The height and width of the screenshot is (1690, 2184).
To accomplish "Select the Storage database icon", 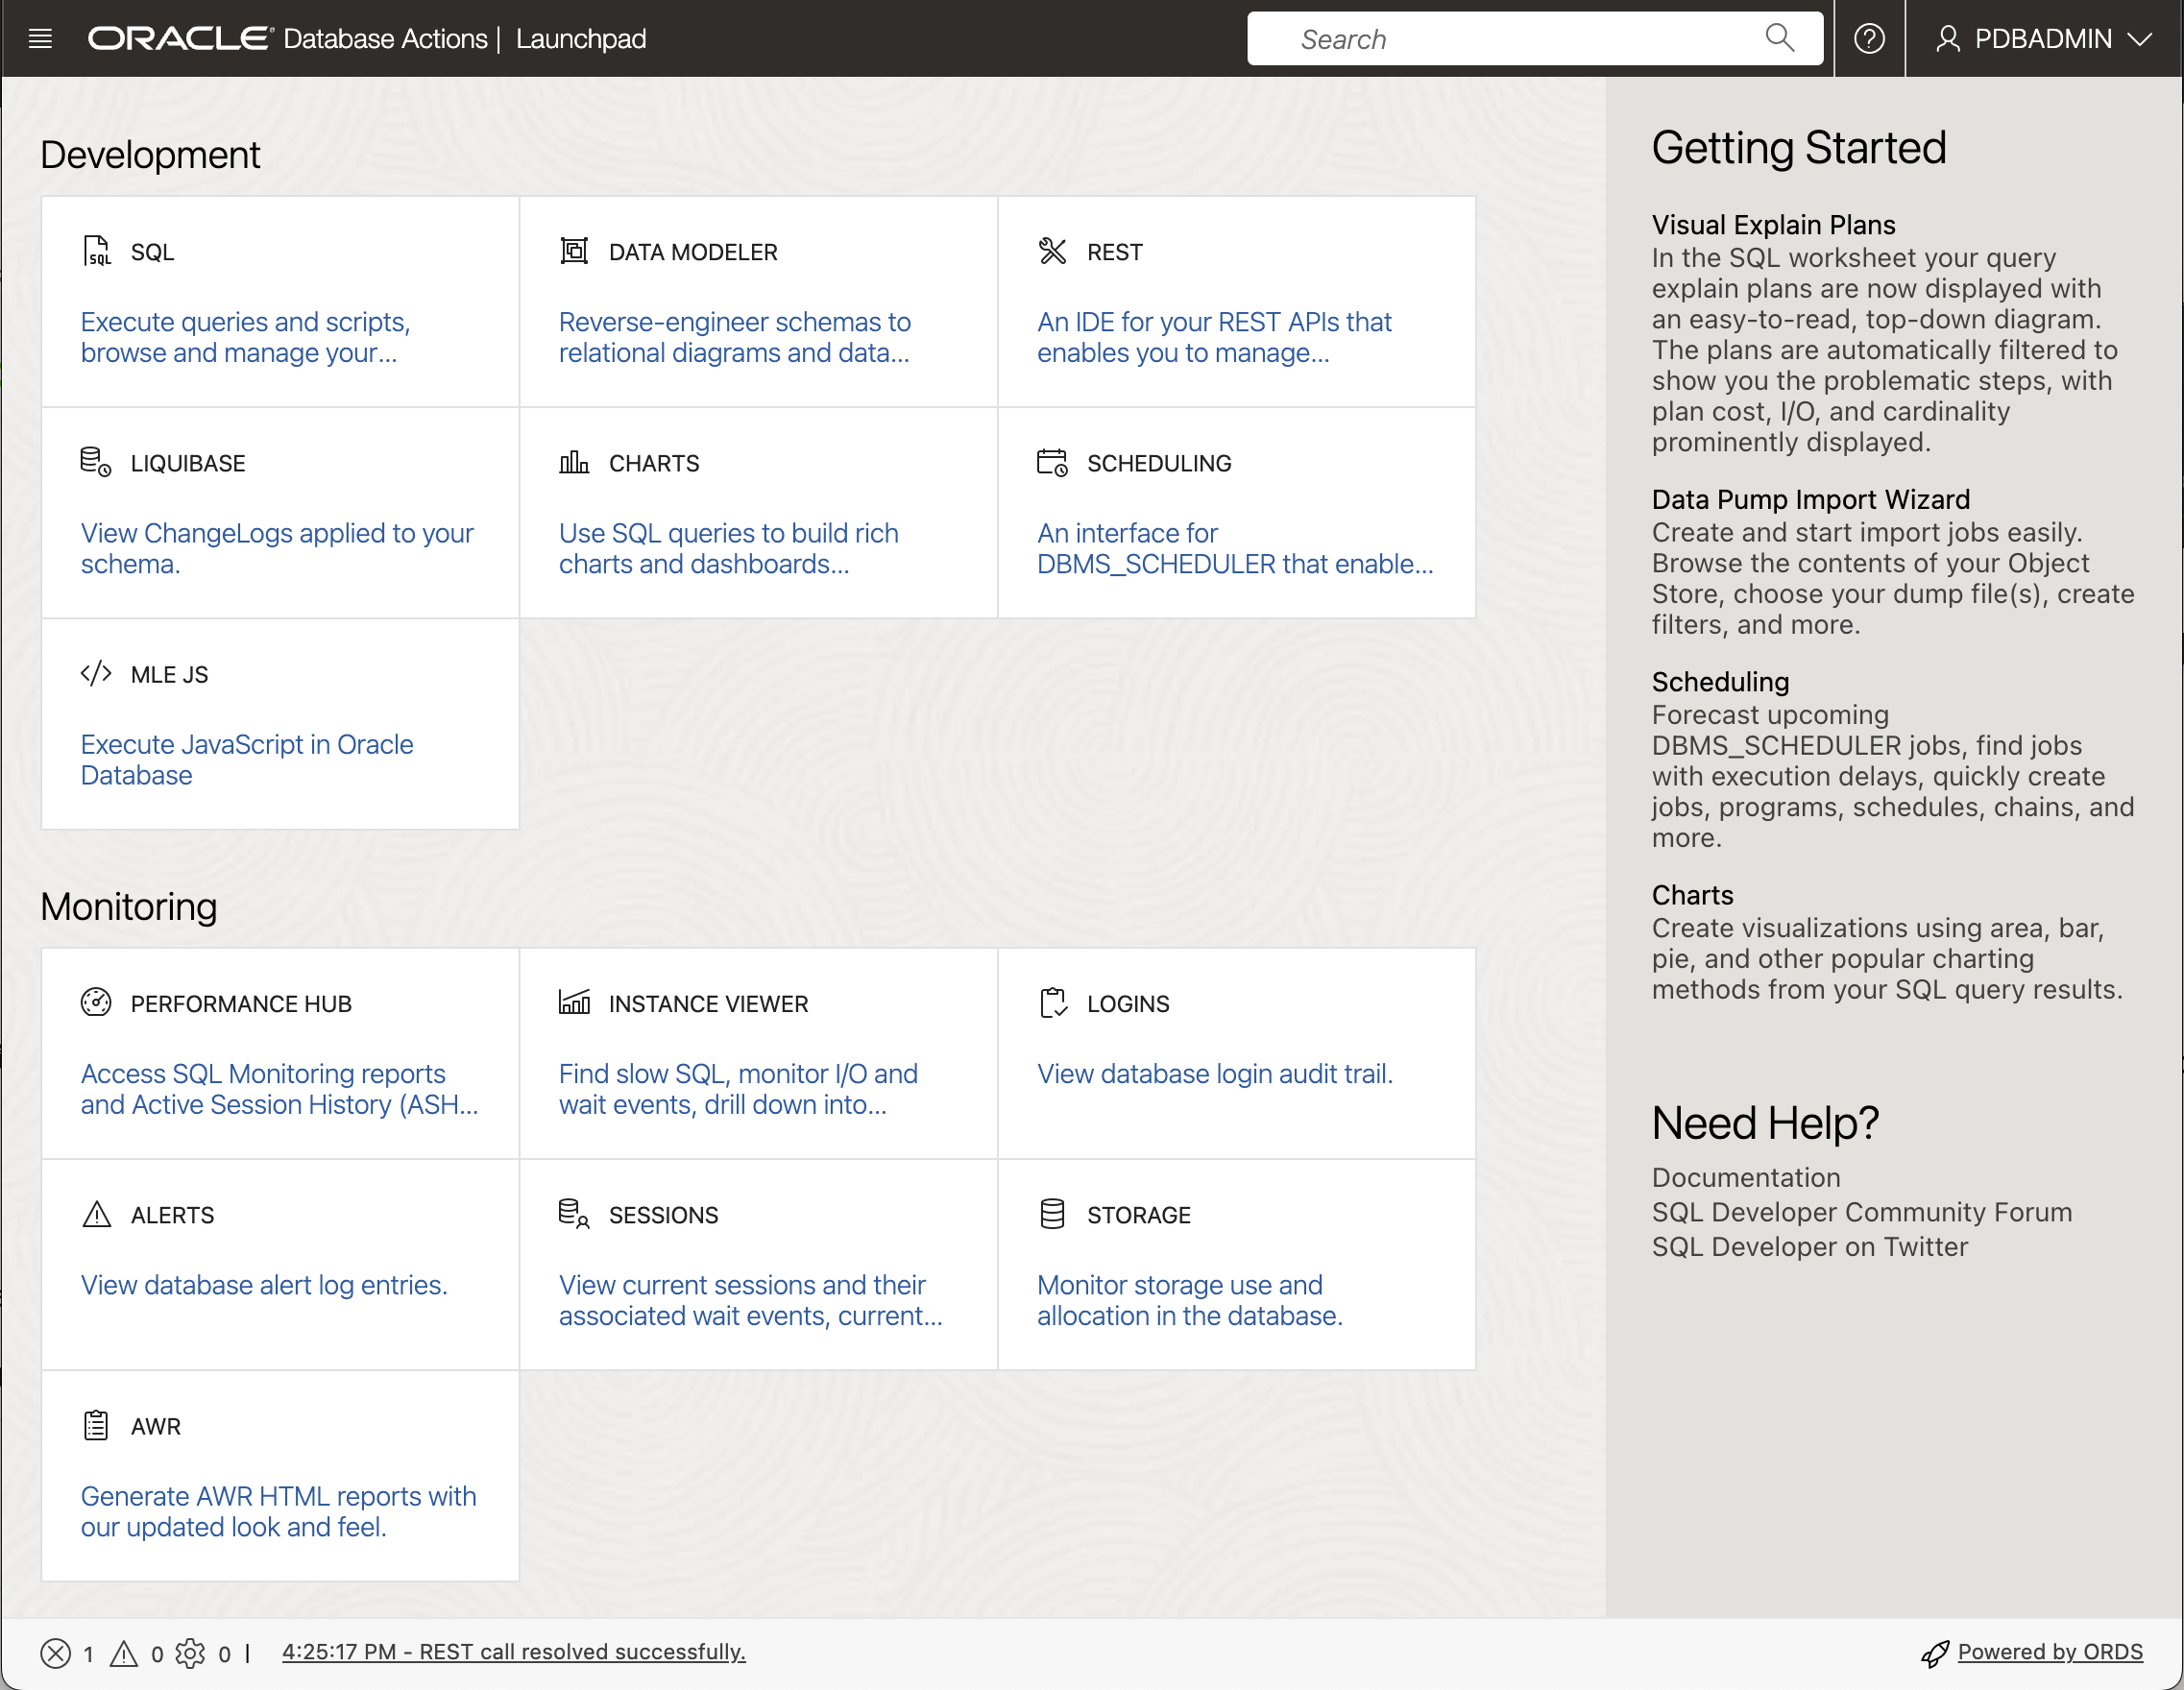I will point(1052,1214).
